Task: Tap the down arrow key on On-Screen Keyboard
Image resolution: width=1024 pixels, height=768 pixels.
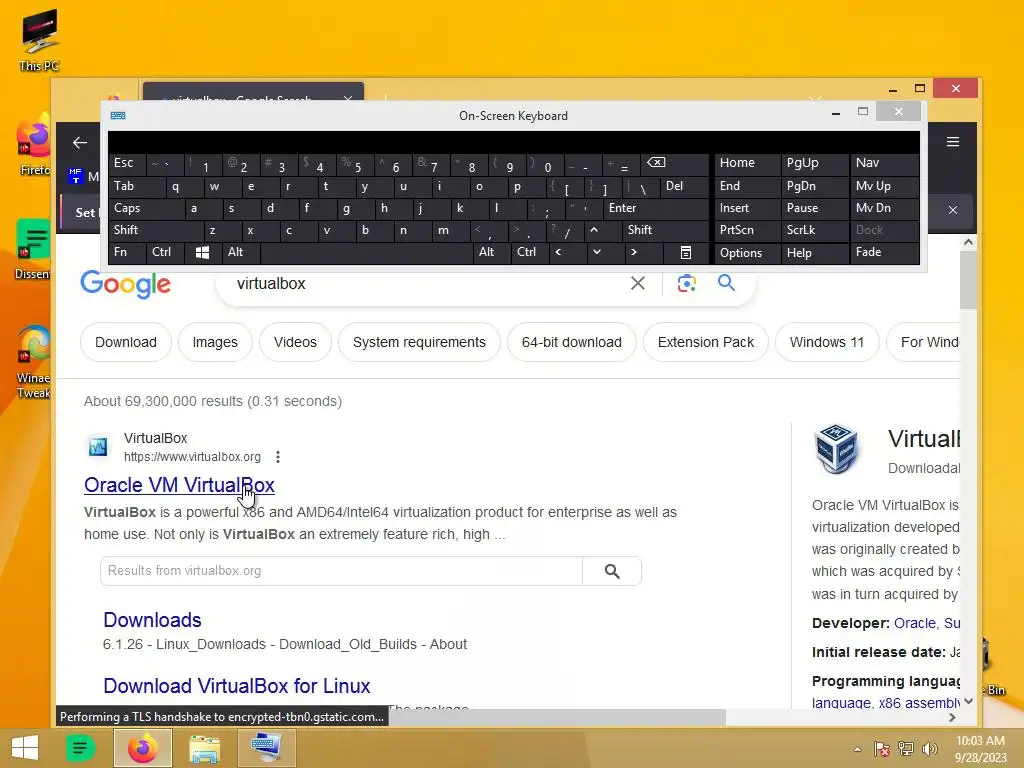Action: [596, 252]
